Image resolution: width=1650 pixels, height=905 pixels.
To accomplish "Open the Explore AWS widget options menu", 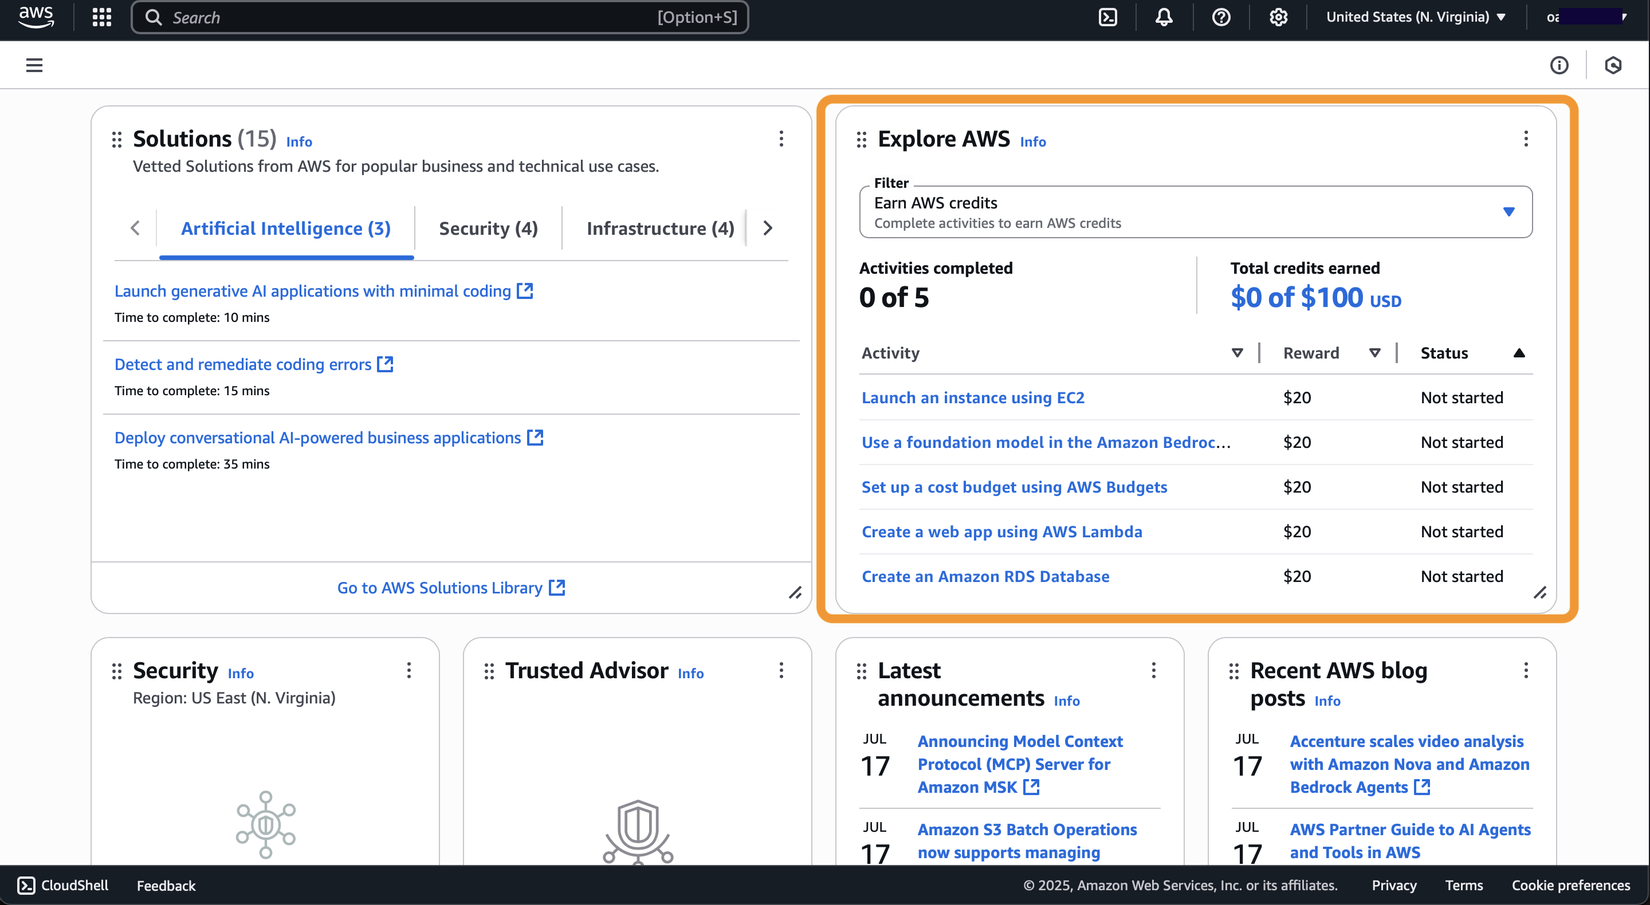I will tap(1526, 139).
